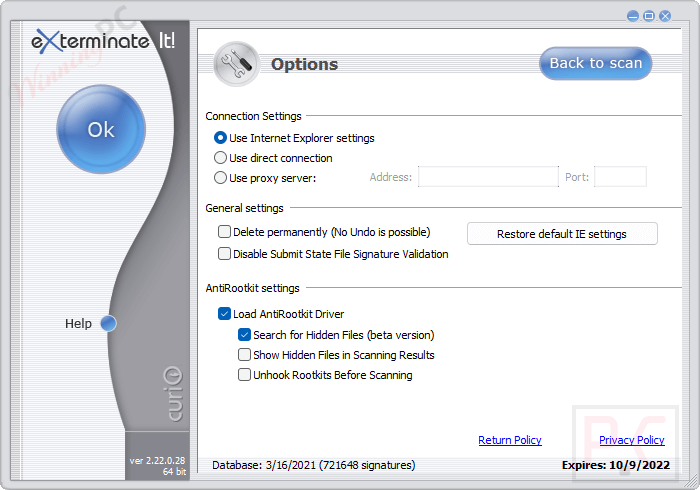Click the ver 2.22.0.28 version text

(x=157, y=461)
